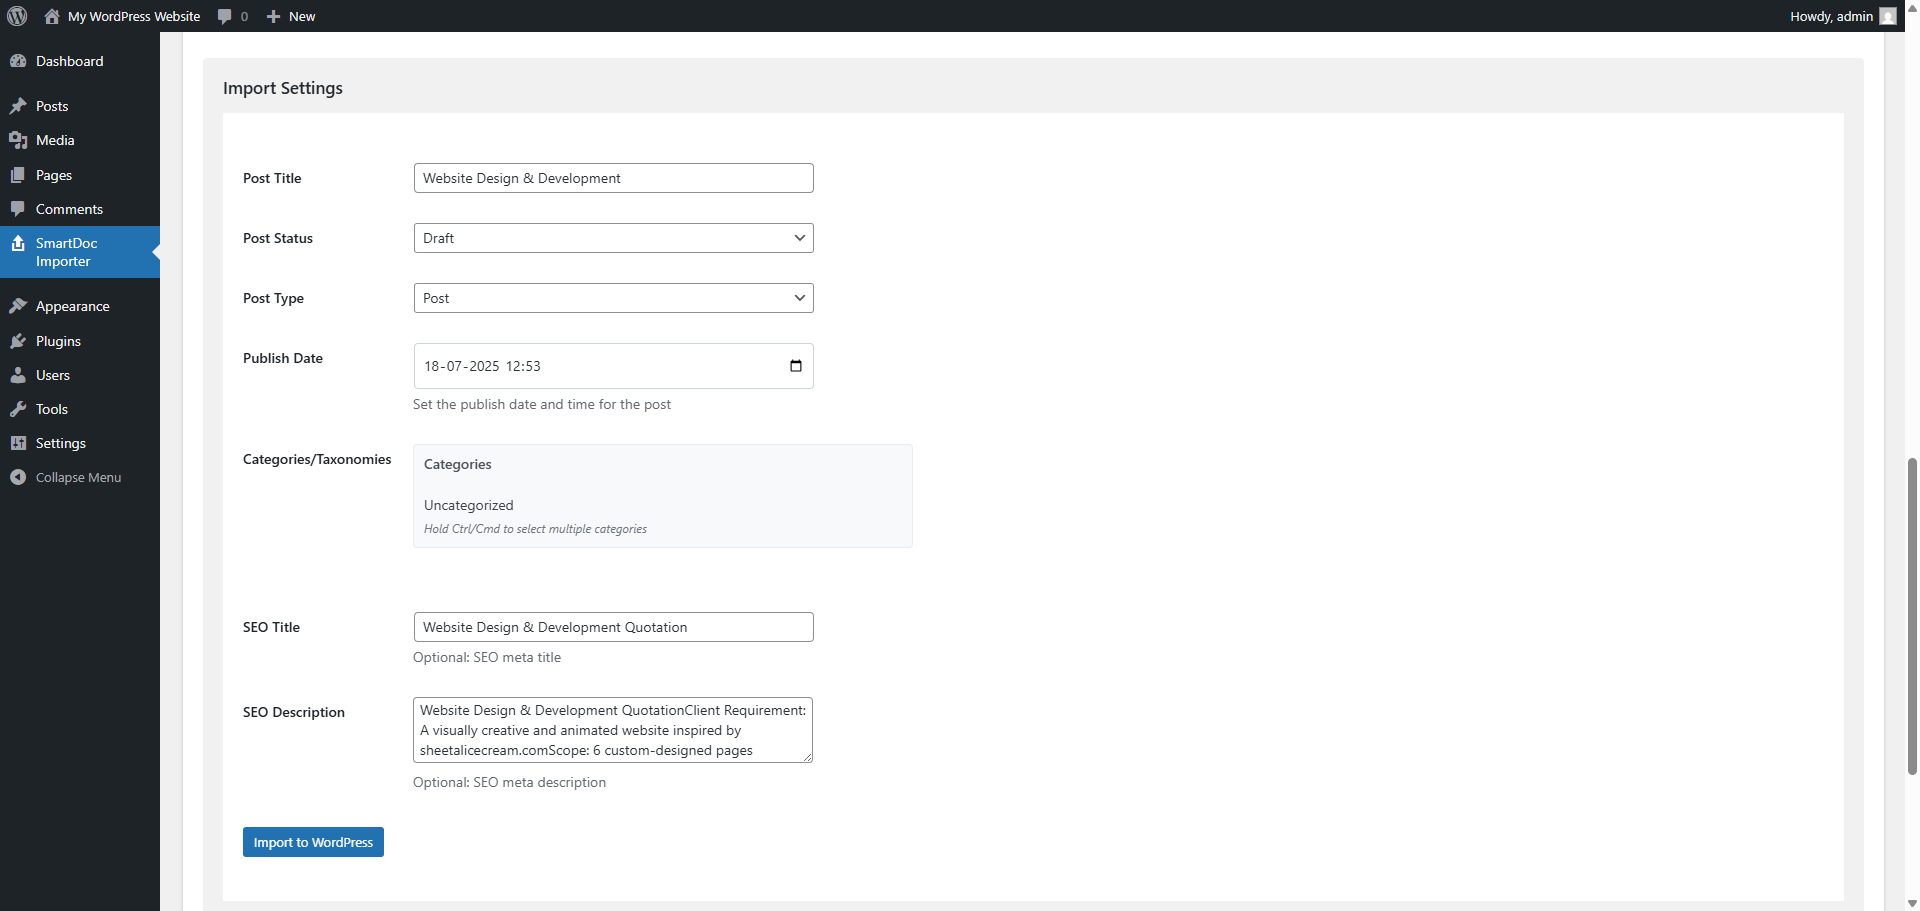Select the Uncategorized category option
This screenshot has width=1920, height=911.
(469, 505)
